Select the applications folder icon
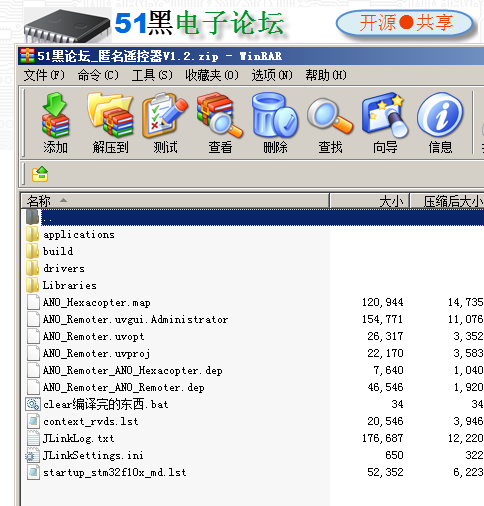This screenshot has width=484, height=506. click(x=33, y=234)
